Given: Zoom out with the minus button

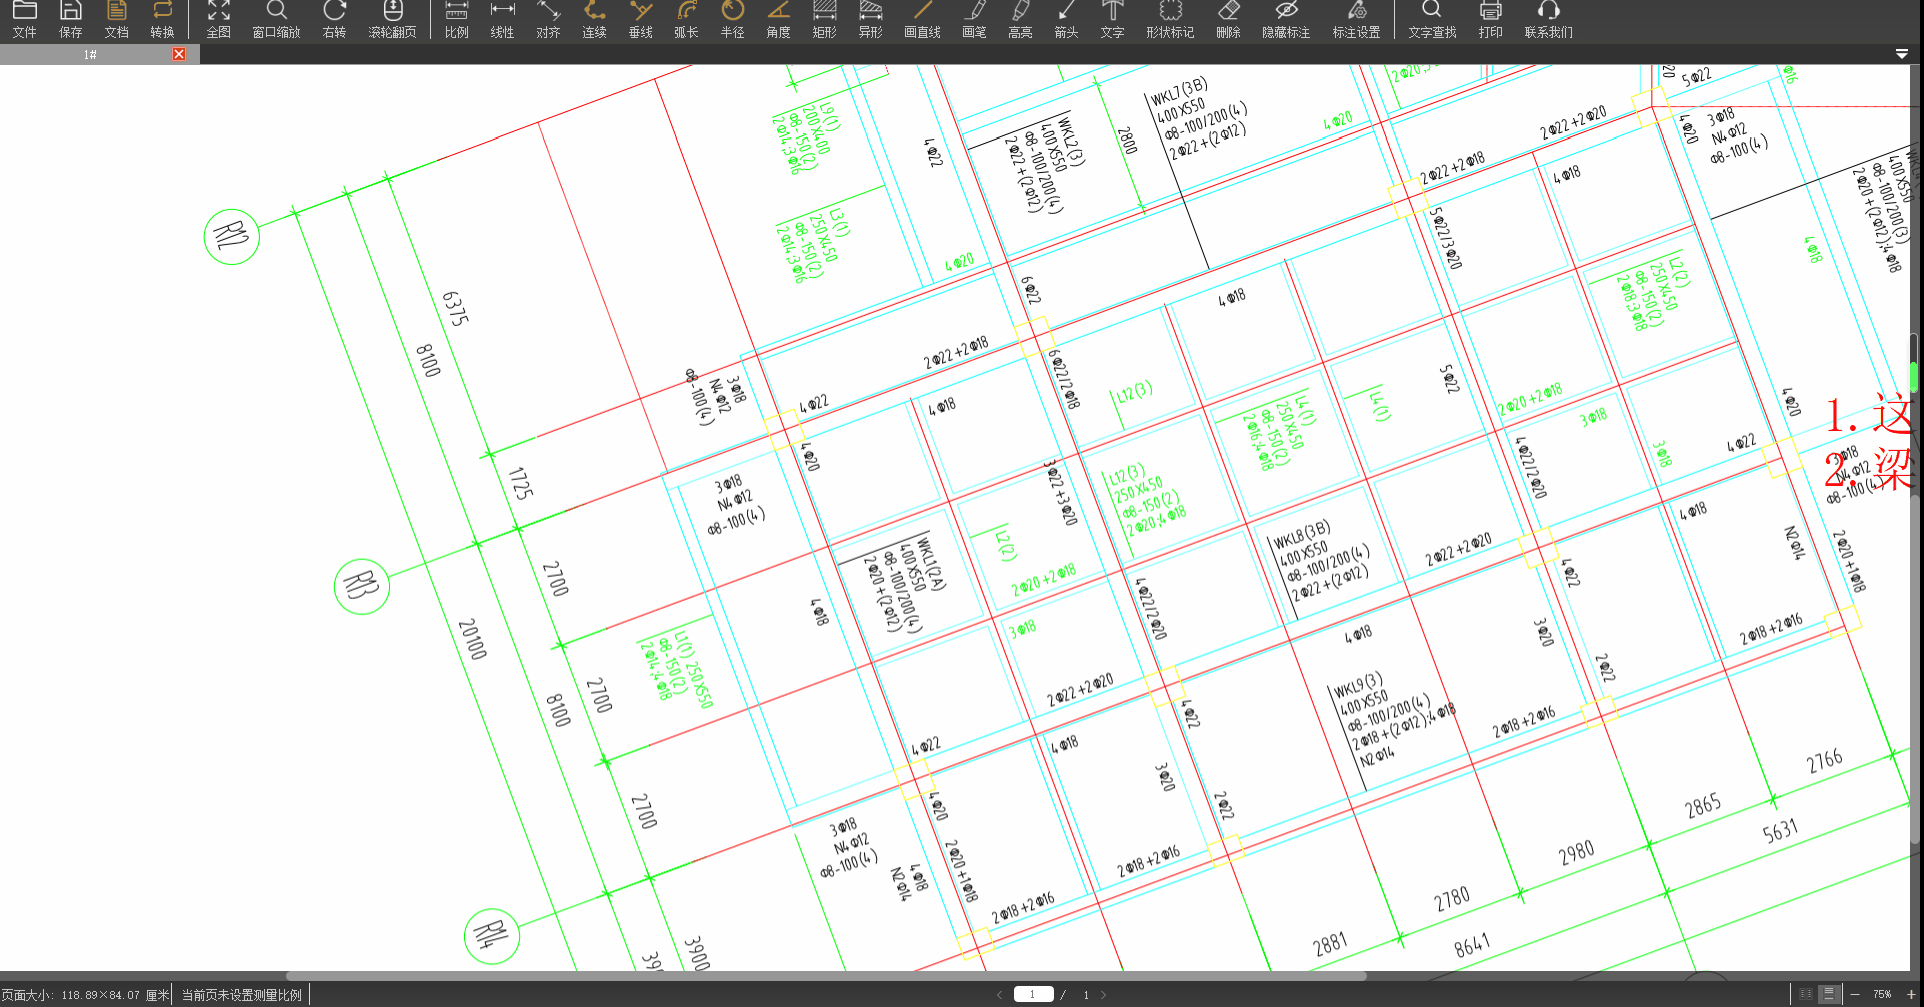Looking at the screenshot, I should 1855,994.
